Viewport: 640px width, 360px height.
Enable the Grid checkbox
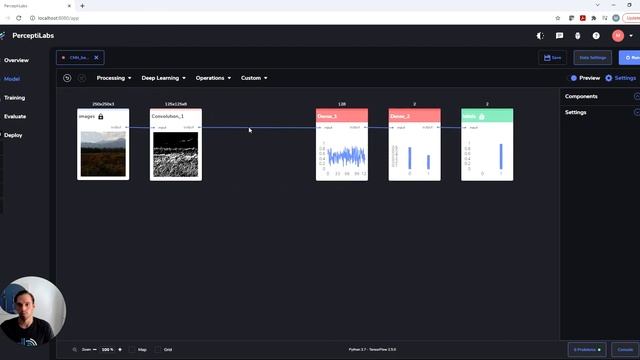pyautogui.click(x=158, y=349)
